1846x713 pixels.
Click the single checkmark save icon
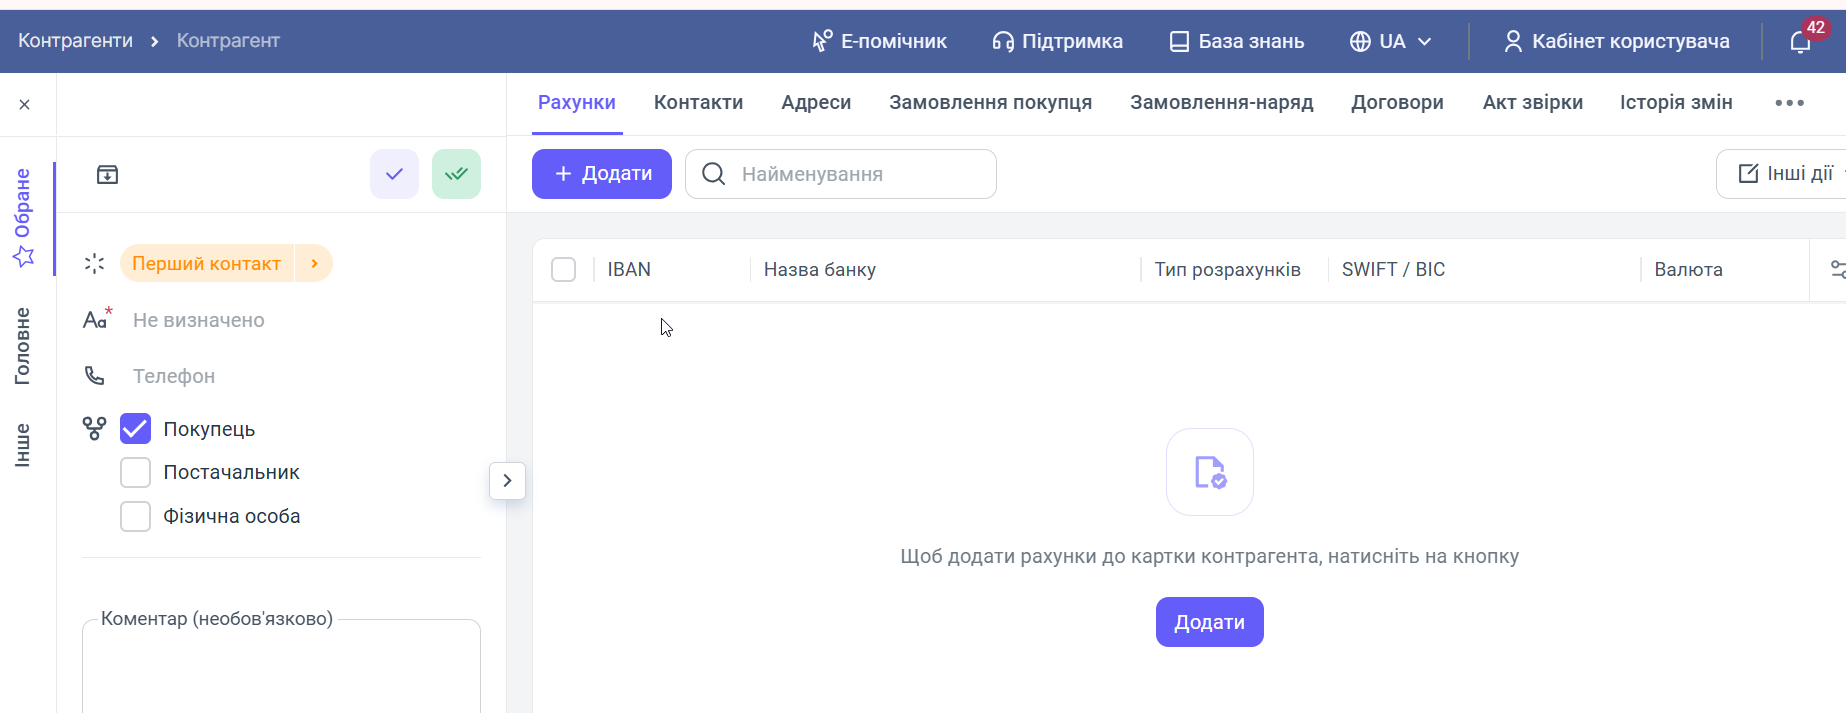click(x=394, y=174)
